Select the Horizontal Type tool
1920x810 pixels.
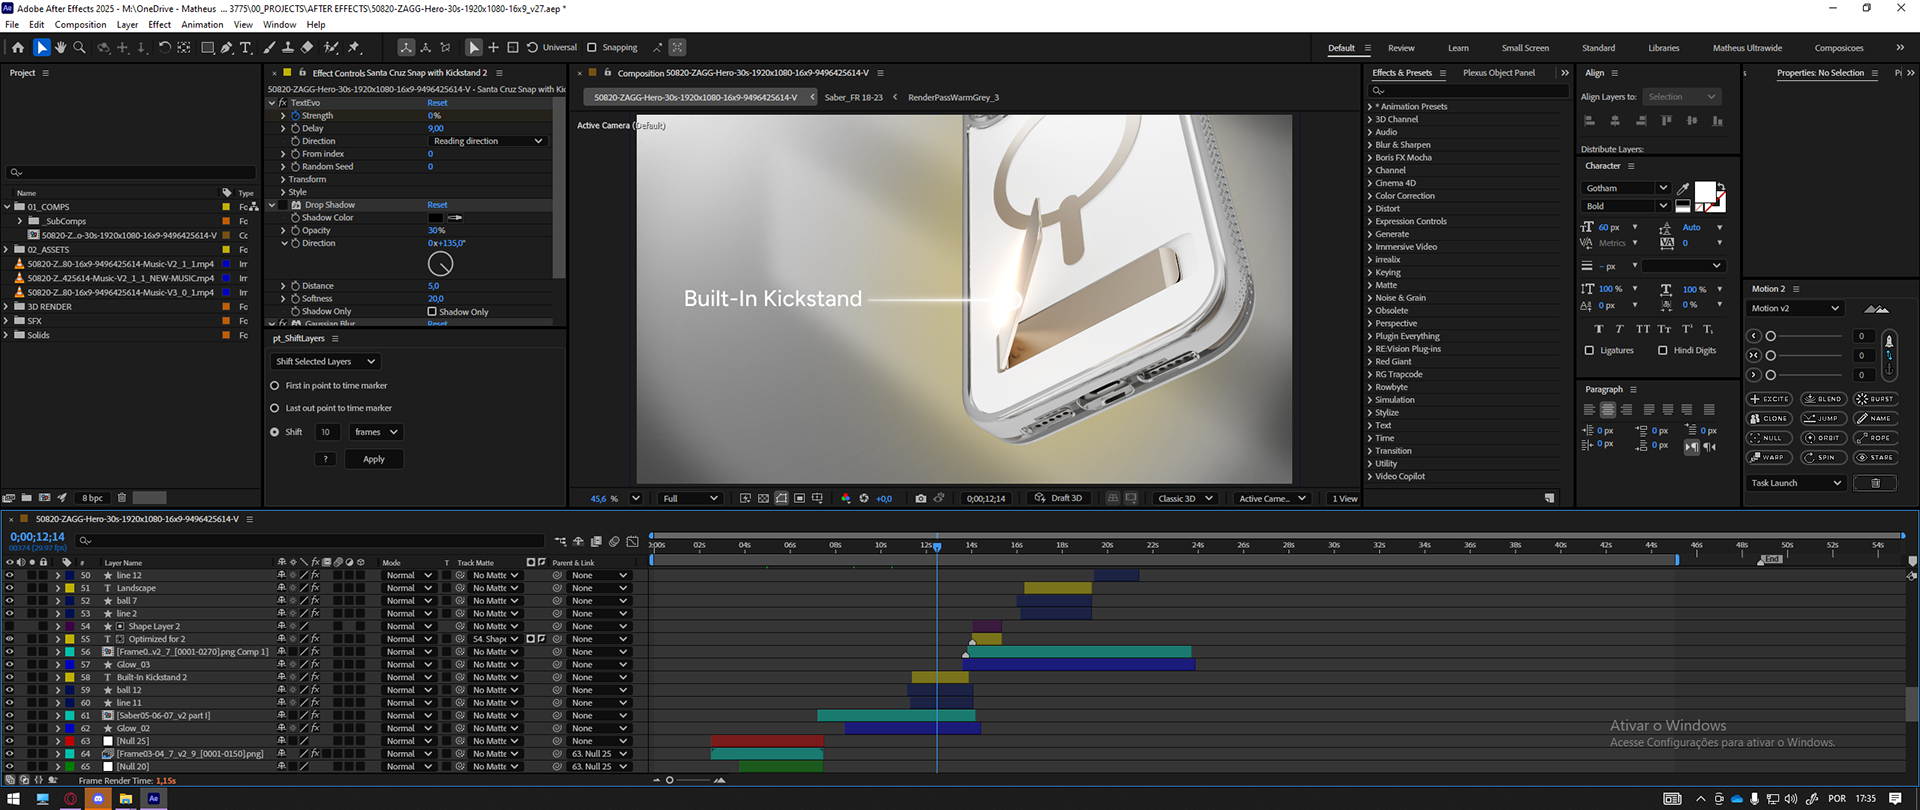246,47
